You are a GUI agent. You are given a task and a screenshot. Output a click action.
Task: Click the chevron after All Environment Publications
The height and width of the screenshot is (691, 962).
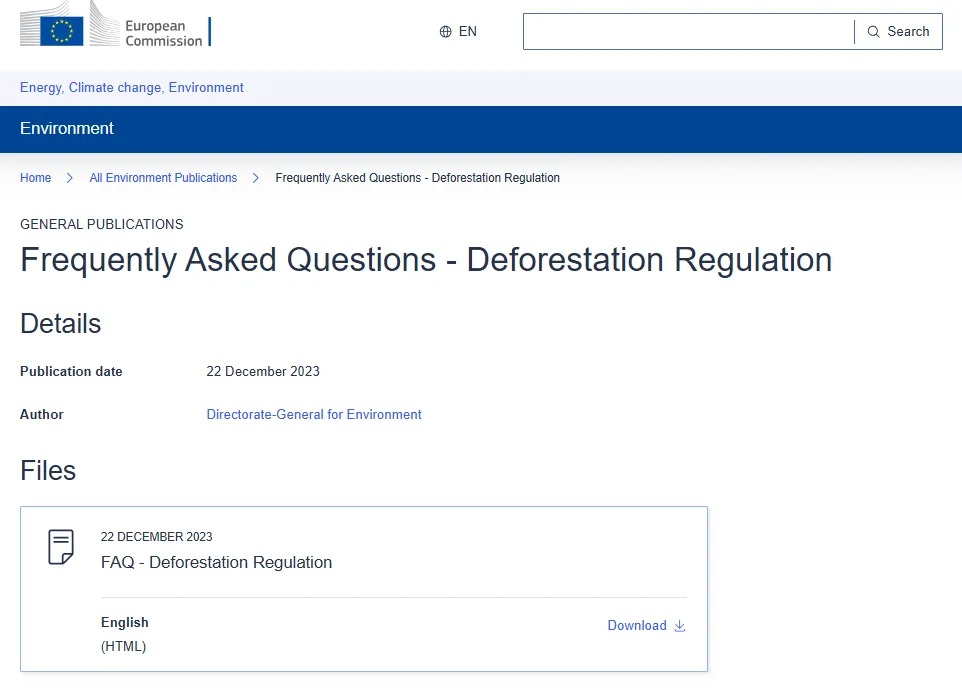(256, 178)
